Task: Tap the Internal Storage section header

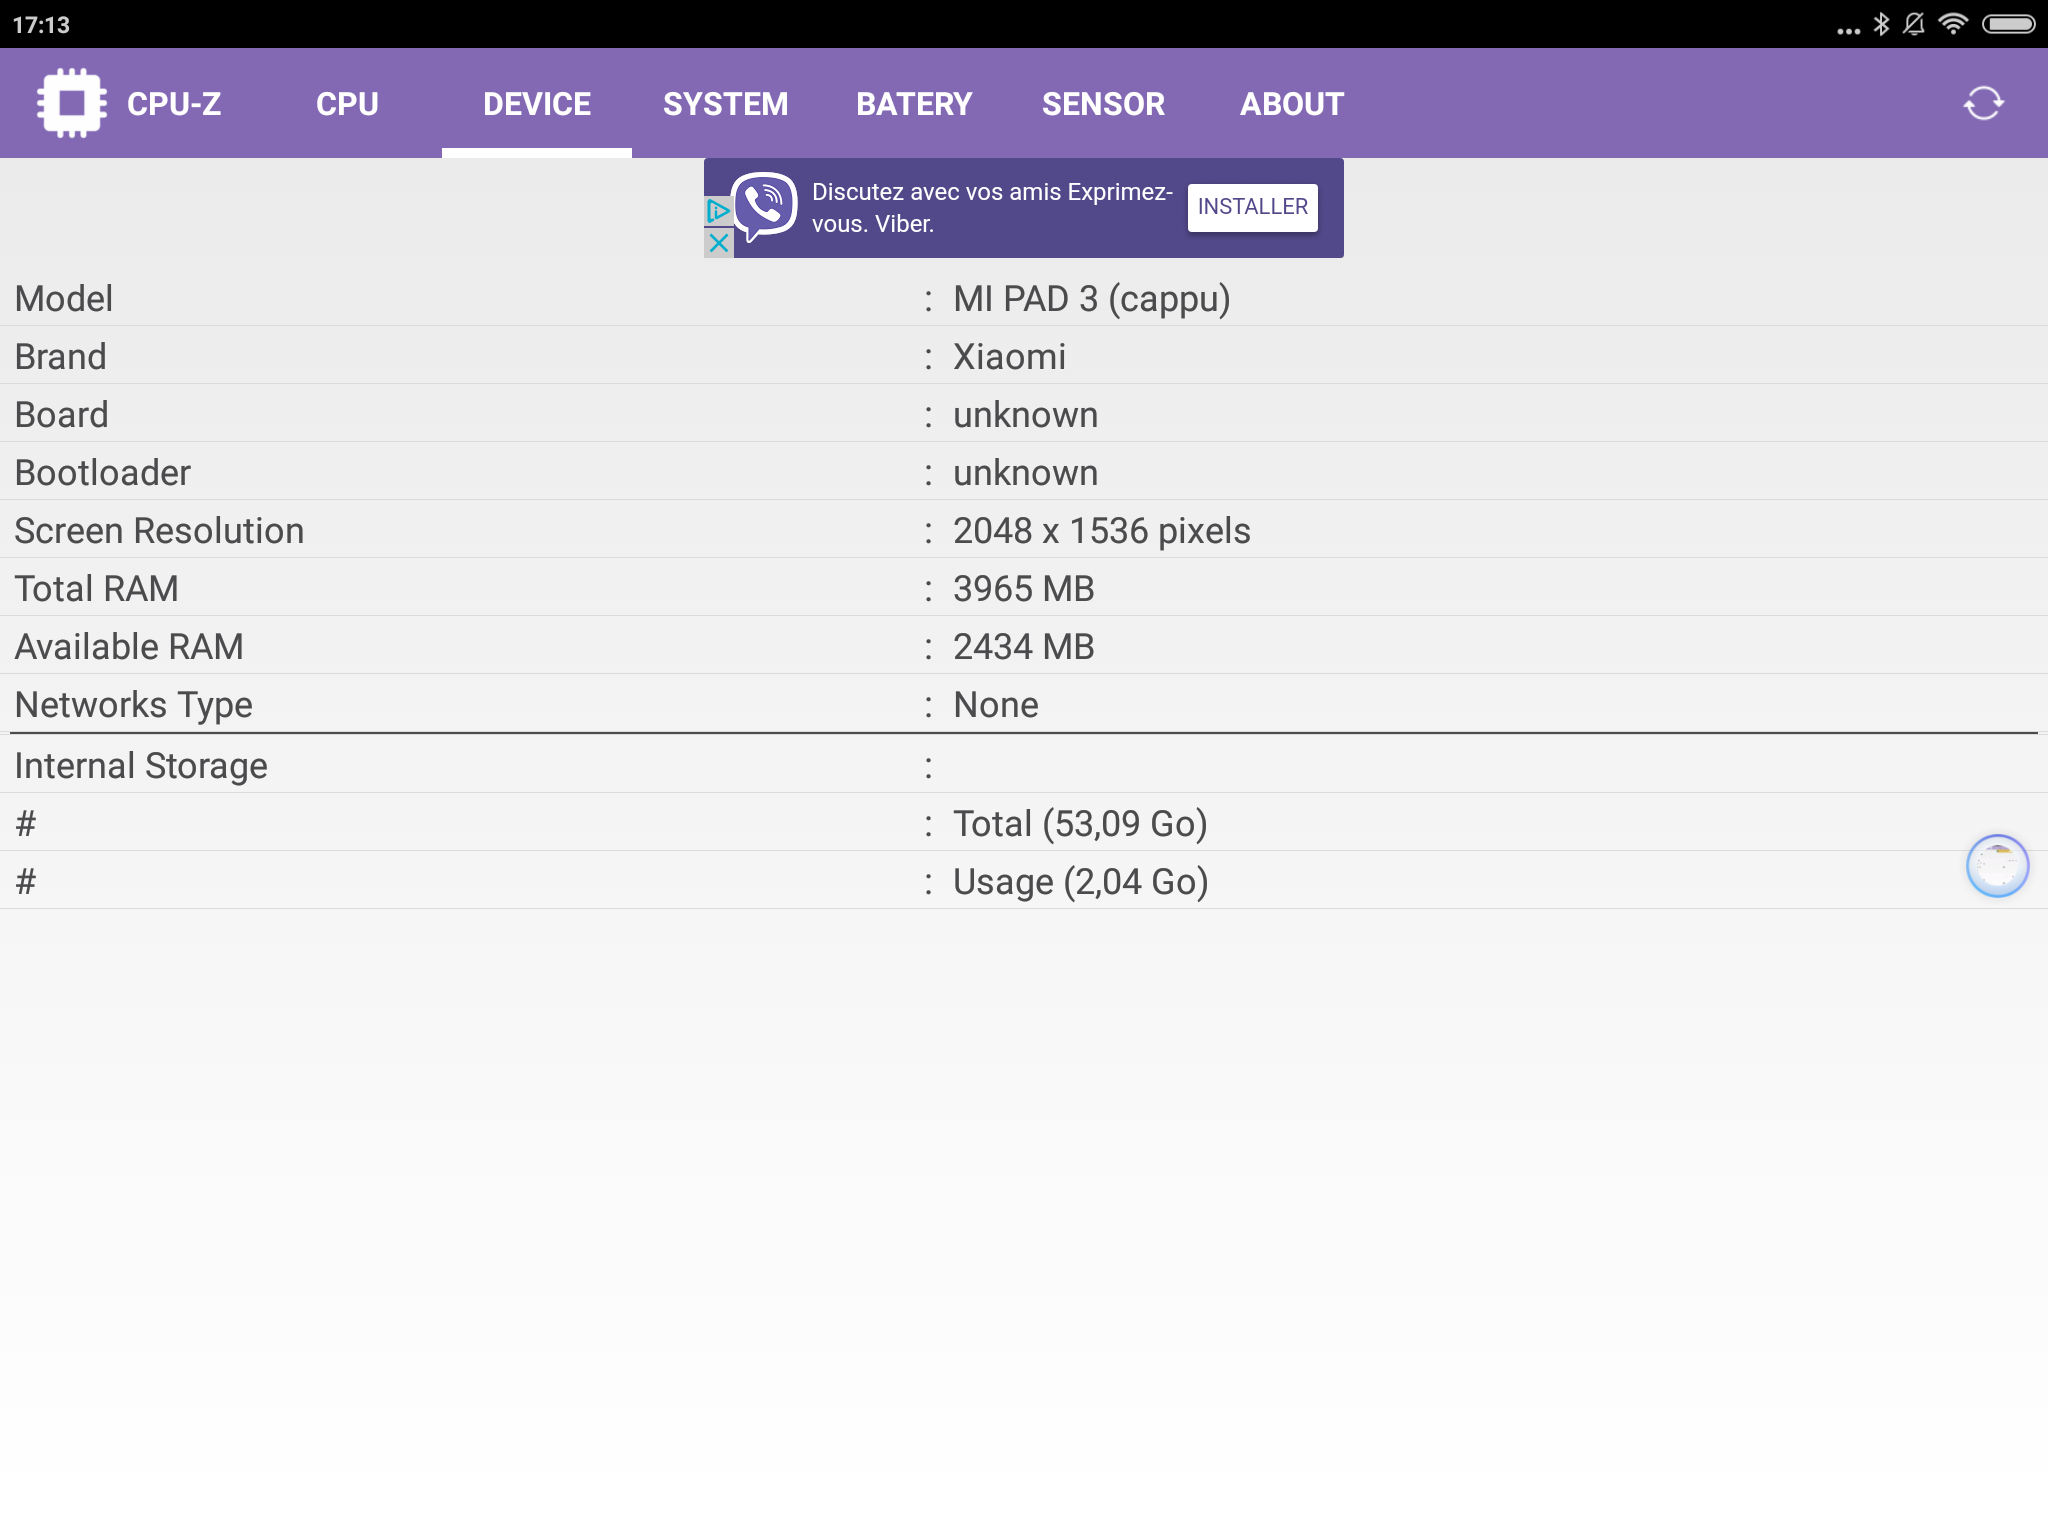Action: click(1024, 765)
